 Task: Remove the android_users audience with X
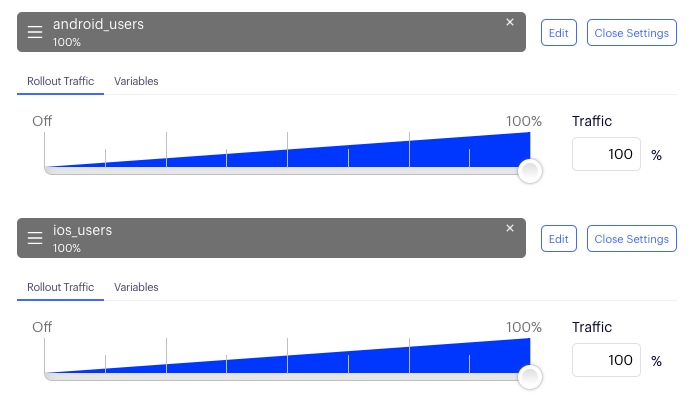(x=510, y=22)
